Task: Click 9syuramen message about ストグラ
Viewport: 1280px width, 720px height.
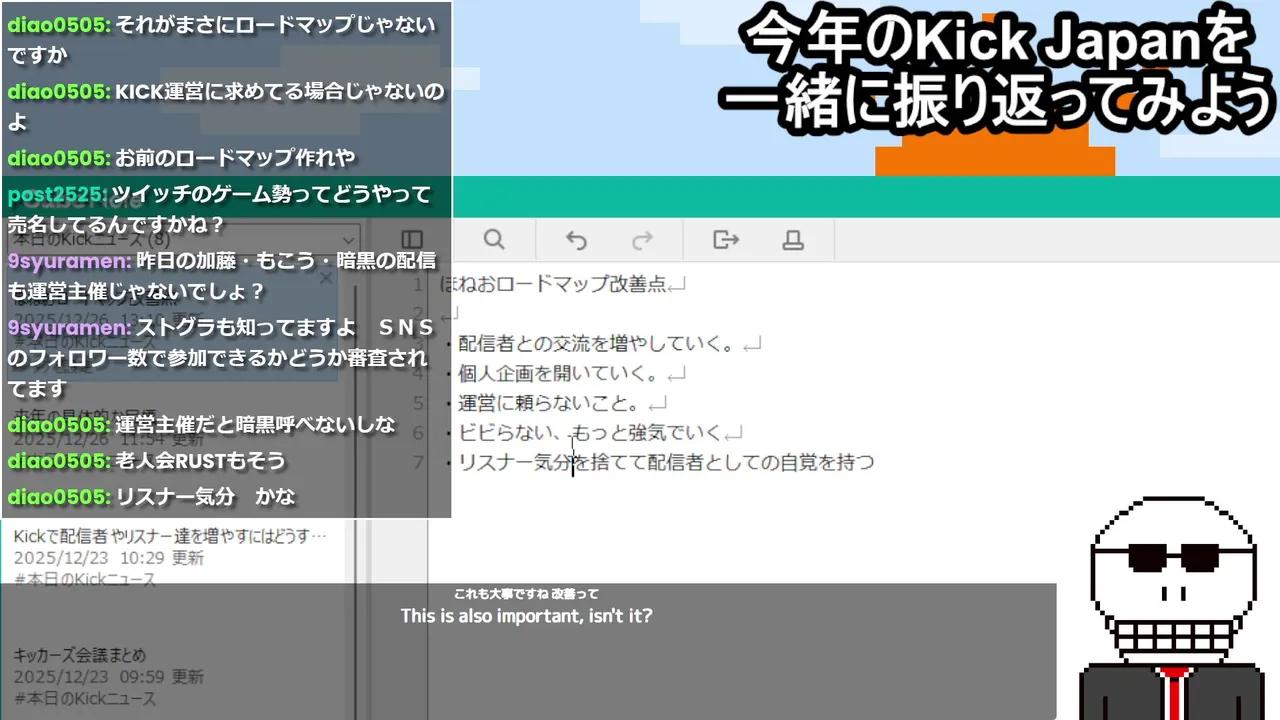Action: click(222, 357)
